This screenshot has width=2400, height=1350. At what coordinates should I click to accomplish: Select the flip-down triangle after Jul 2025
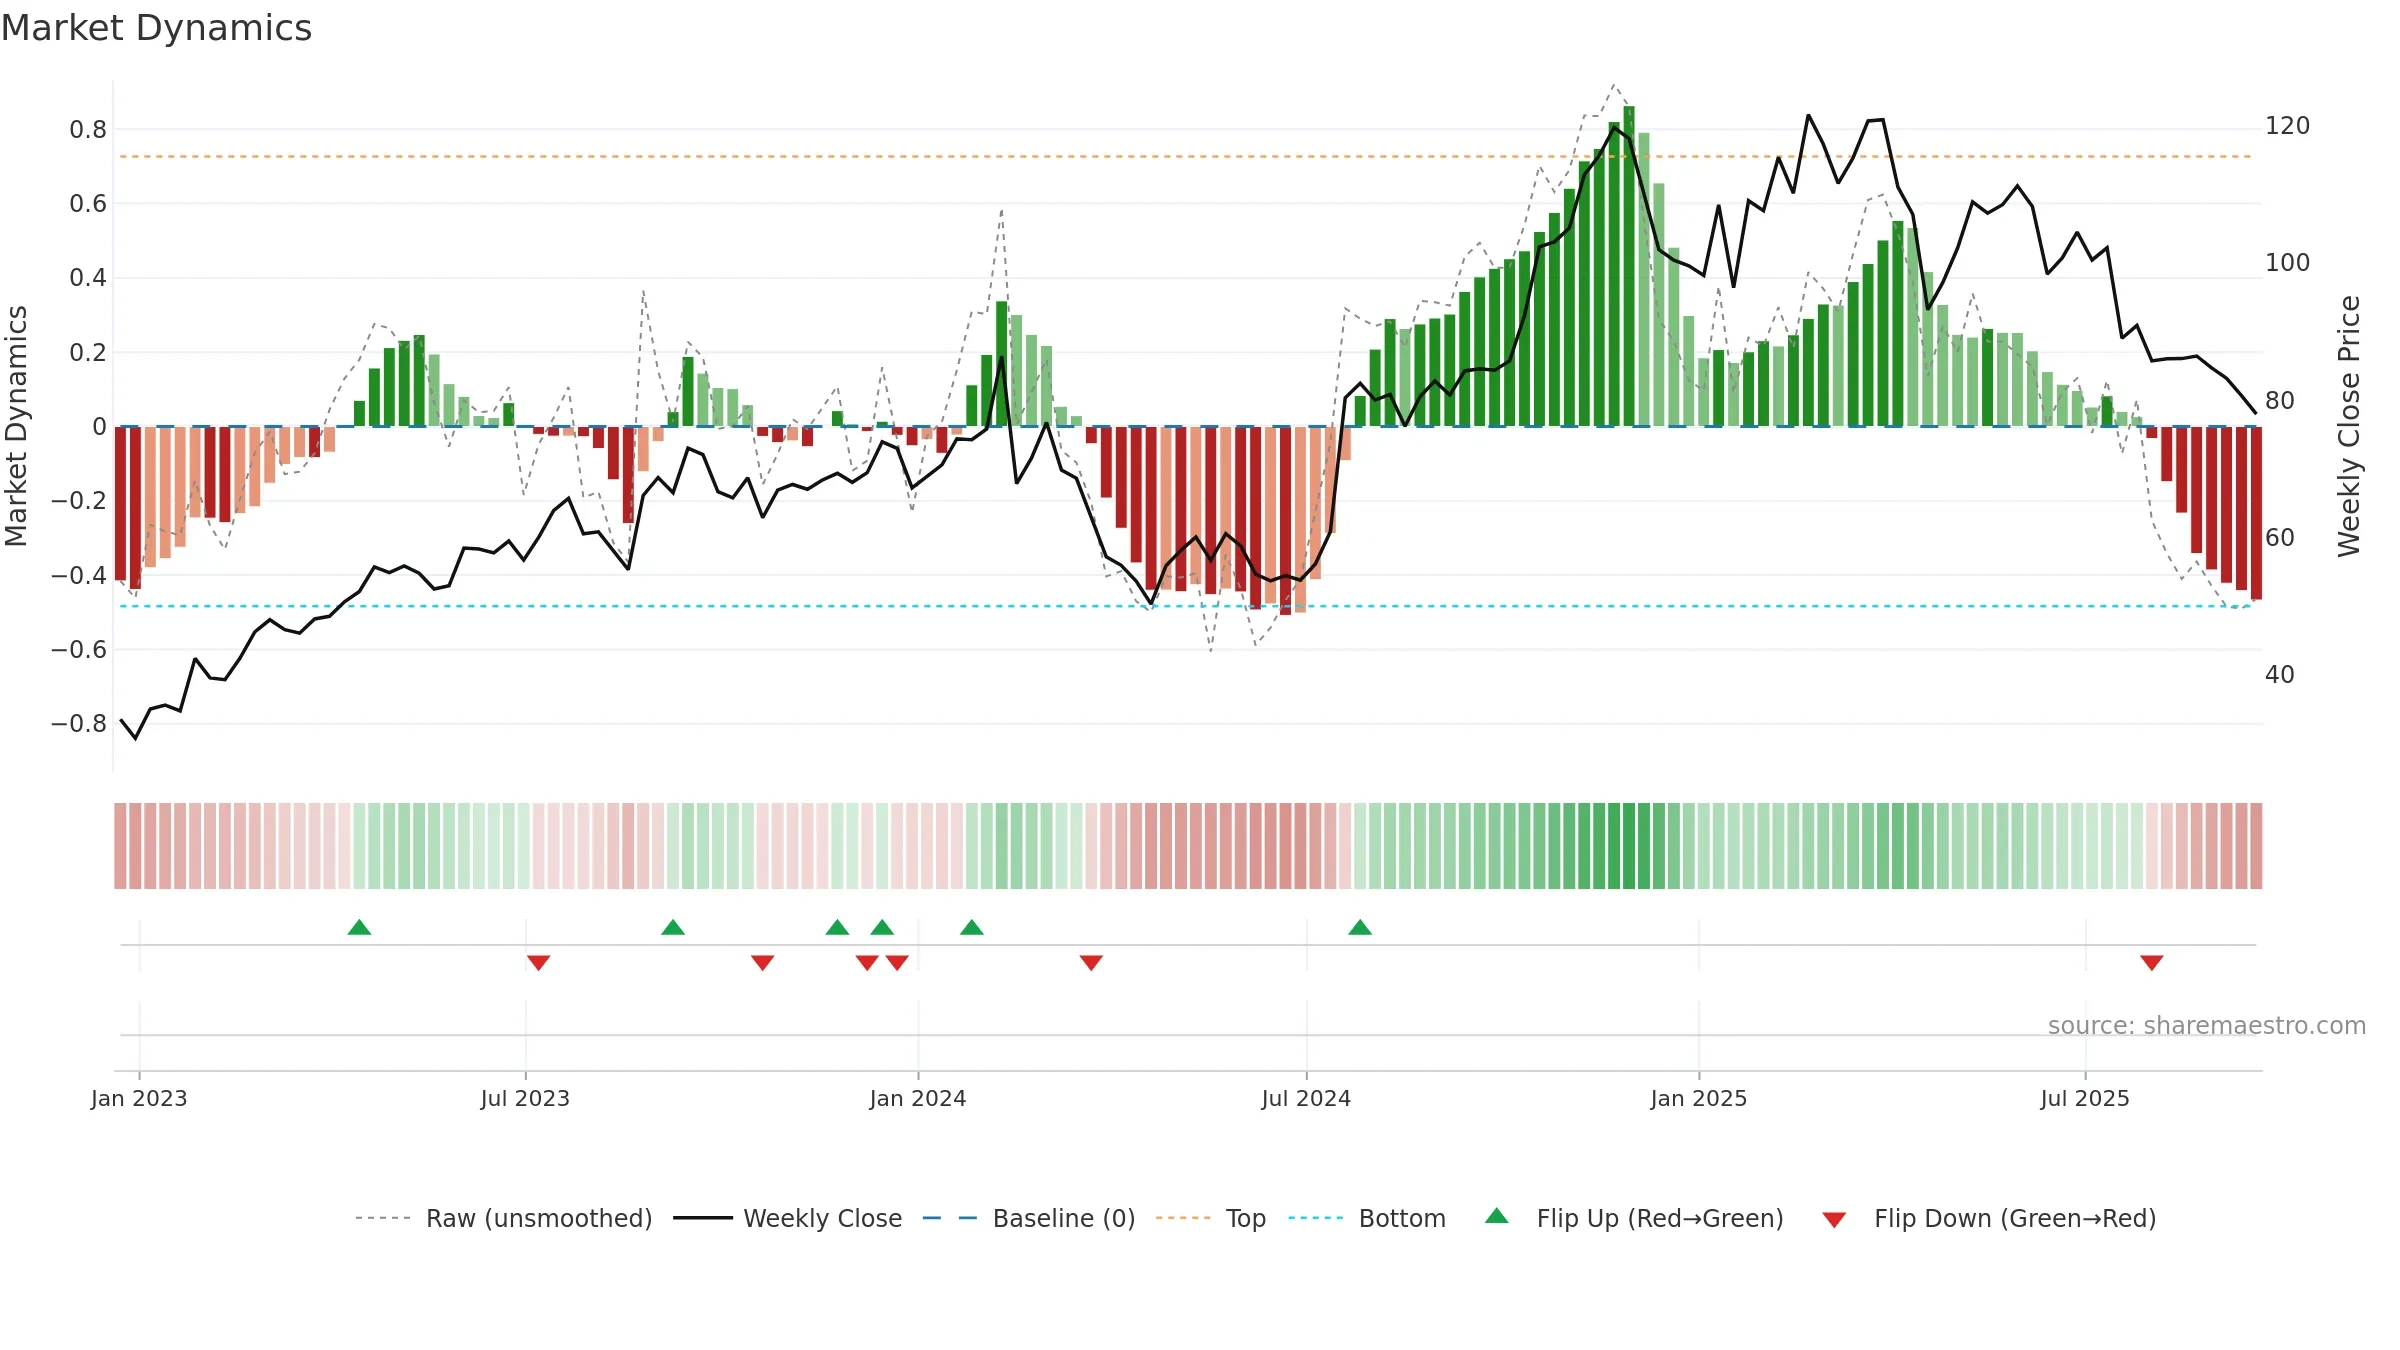pos(2152,963)
